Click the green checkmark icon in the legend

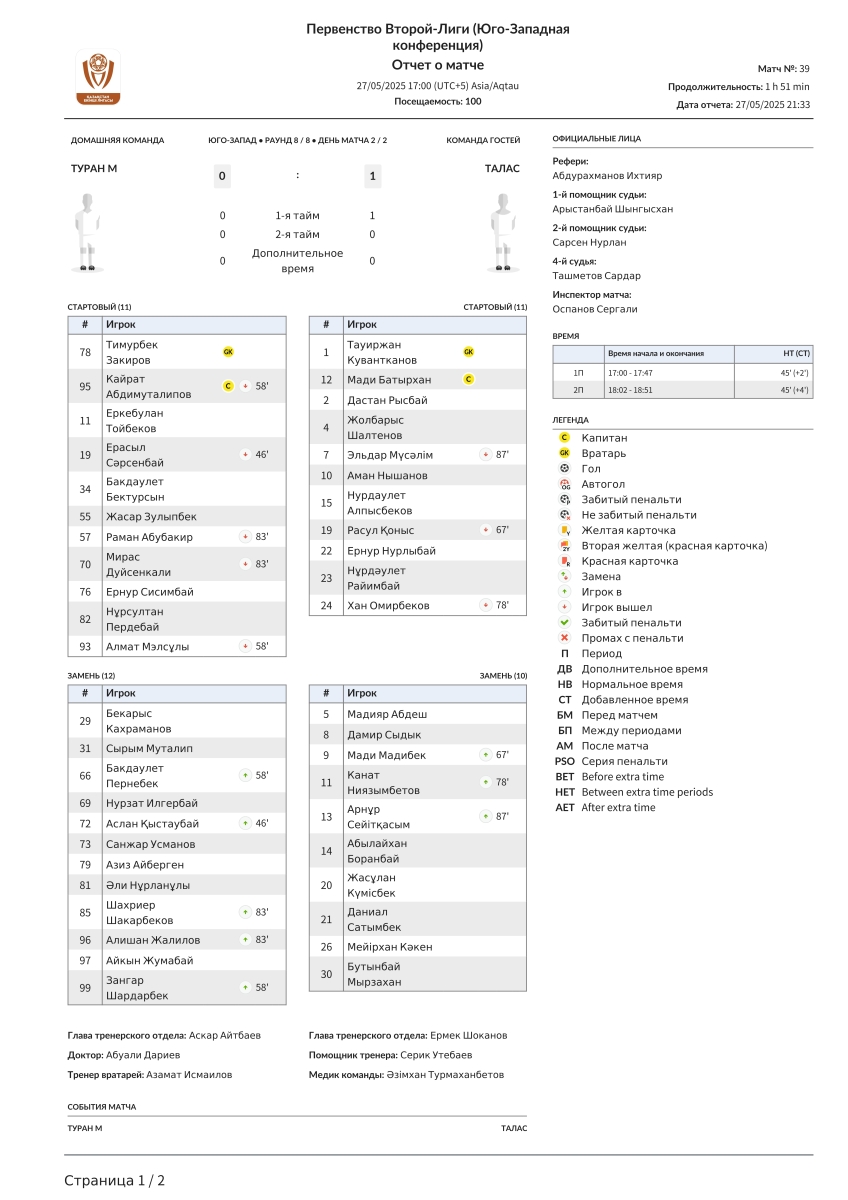(x=565, y=623)
